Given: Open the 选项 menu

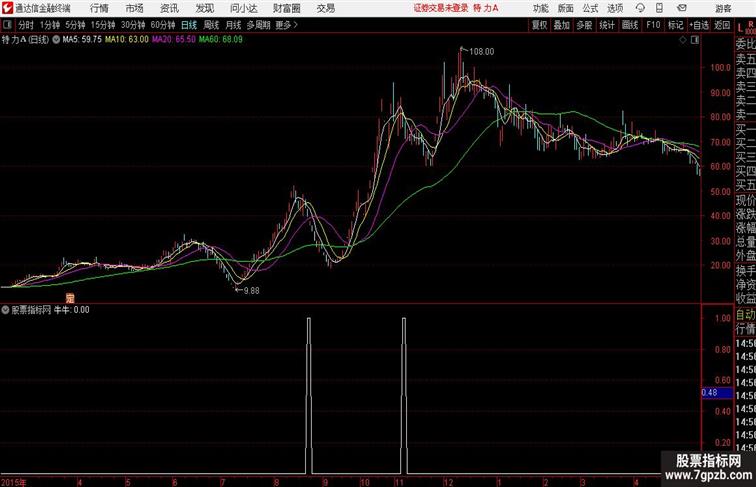Looking at the screenshot, I should coord(615,8).
